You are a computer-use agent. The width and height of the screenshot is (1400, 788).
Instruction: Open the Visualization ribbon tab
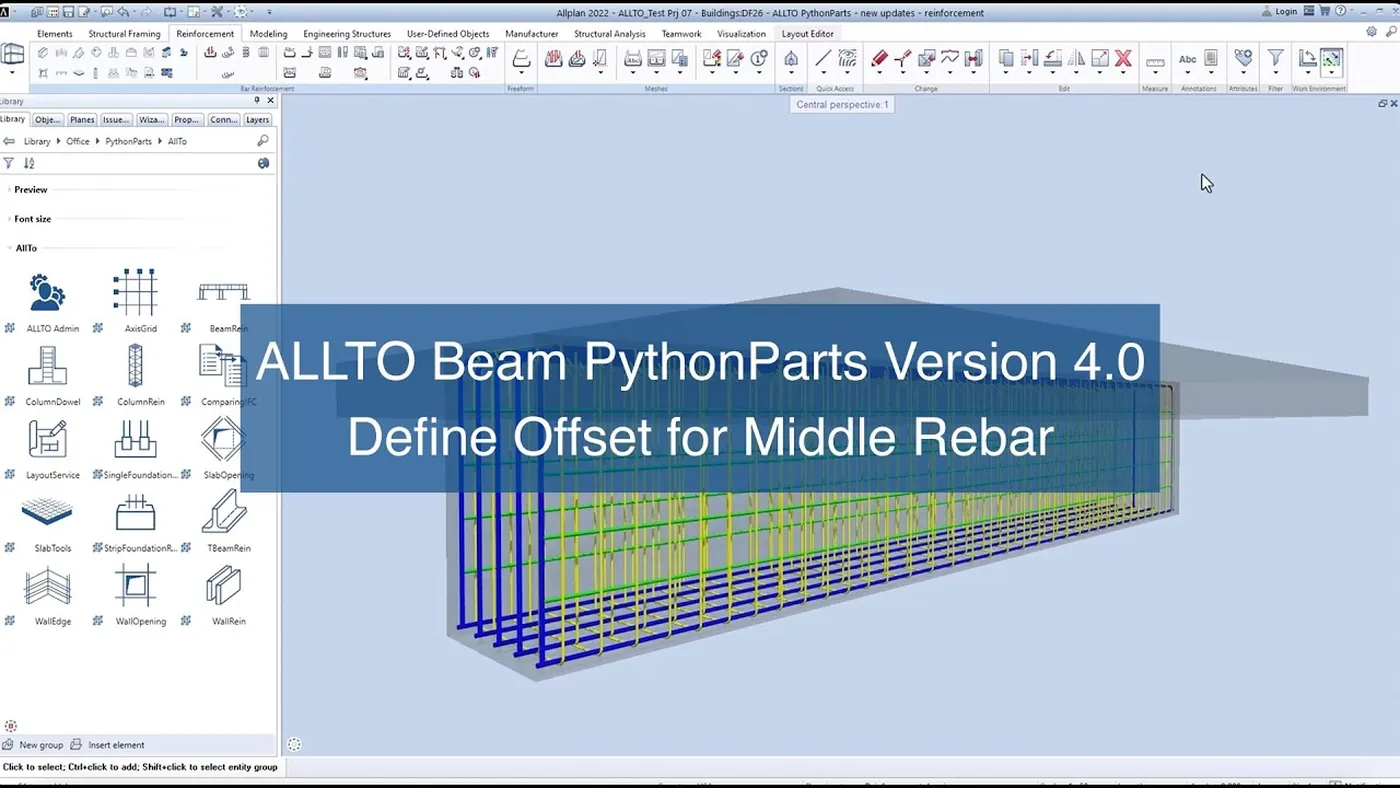741,34
